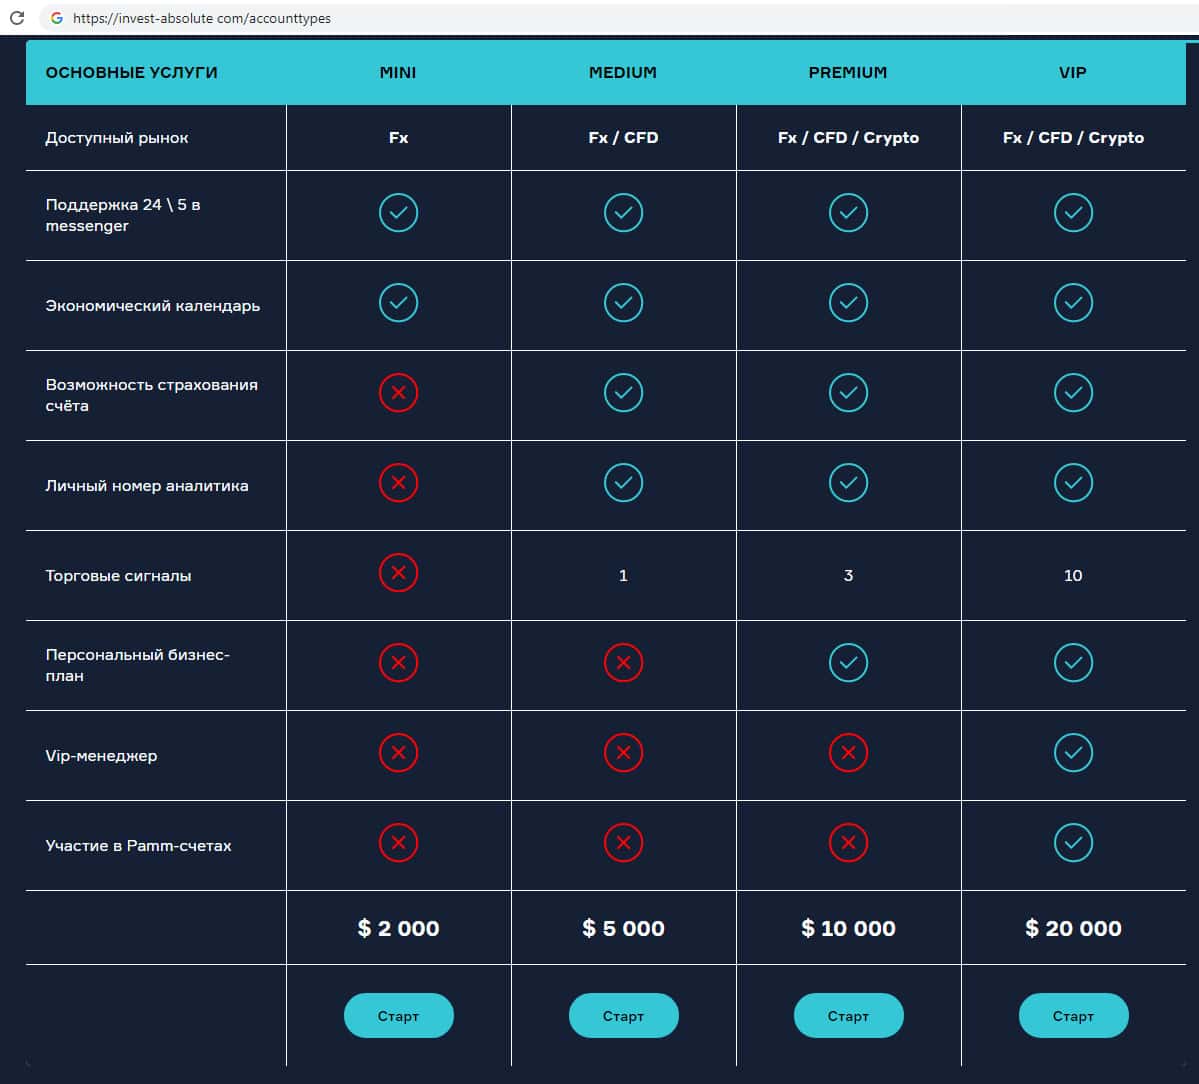This screenshot has height=1084, width=1199.
Task: Click MEDIUM red cross in Персональный бизнес-план row
Action: (x=623, y=663)
